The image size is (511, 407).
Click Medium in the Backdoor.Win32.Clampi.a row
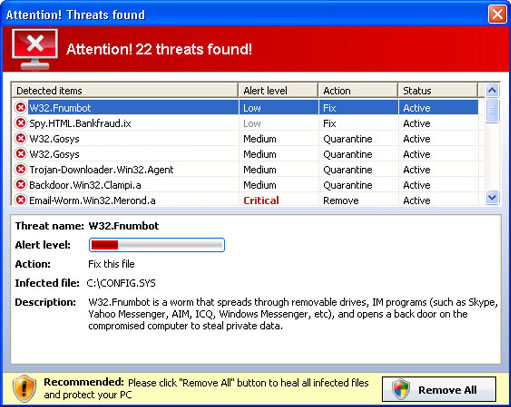click(x=260, y=185)
